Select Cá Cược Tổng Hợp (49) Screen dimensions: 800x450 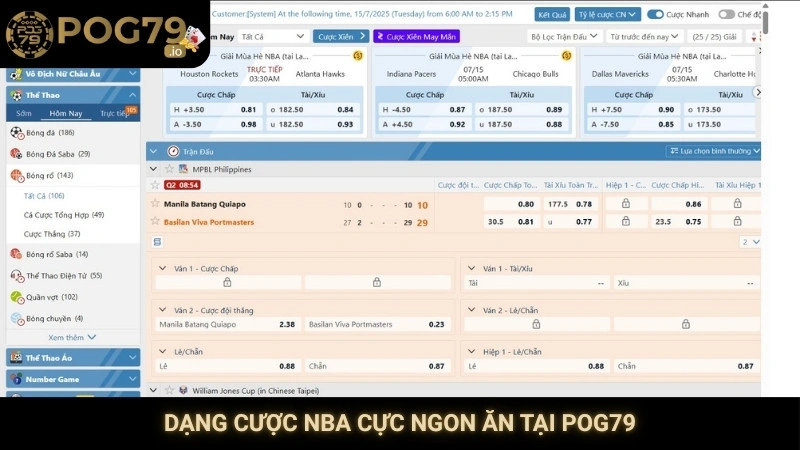coord(64,215)
